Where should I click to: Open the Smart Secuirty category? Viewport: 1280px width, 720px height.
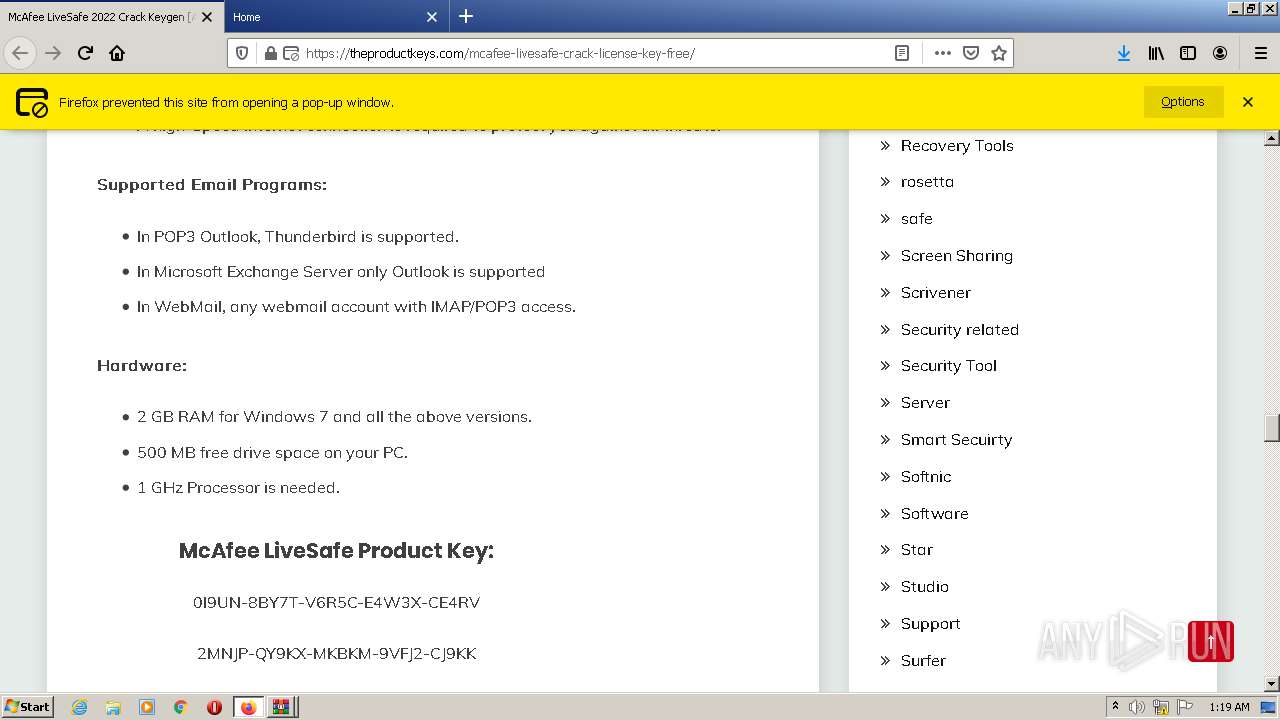coord(956,440)
